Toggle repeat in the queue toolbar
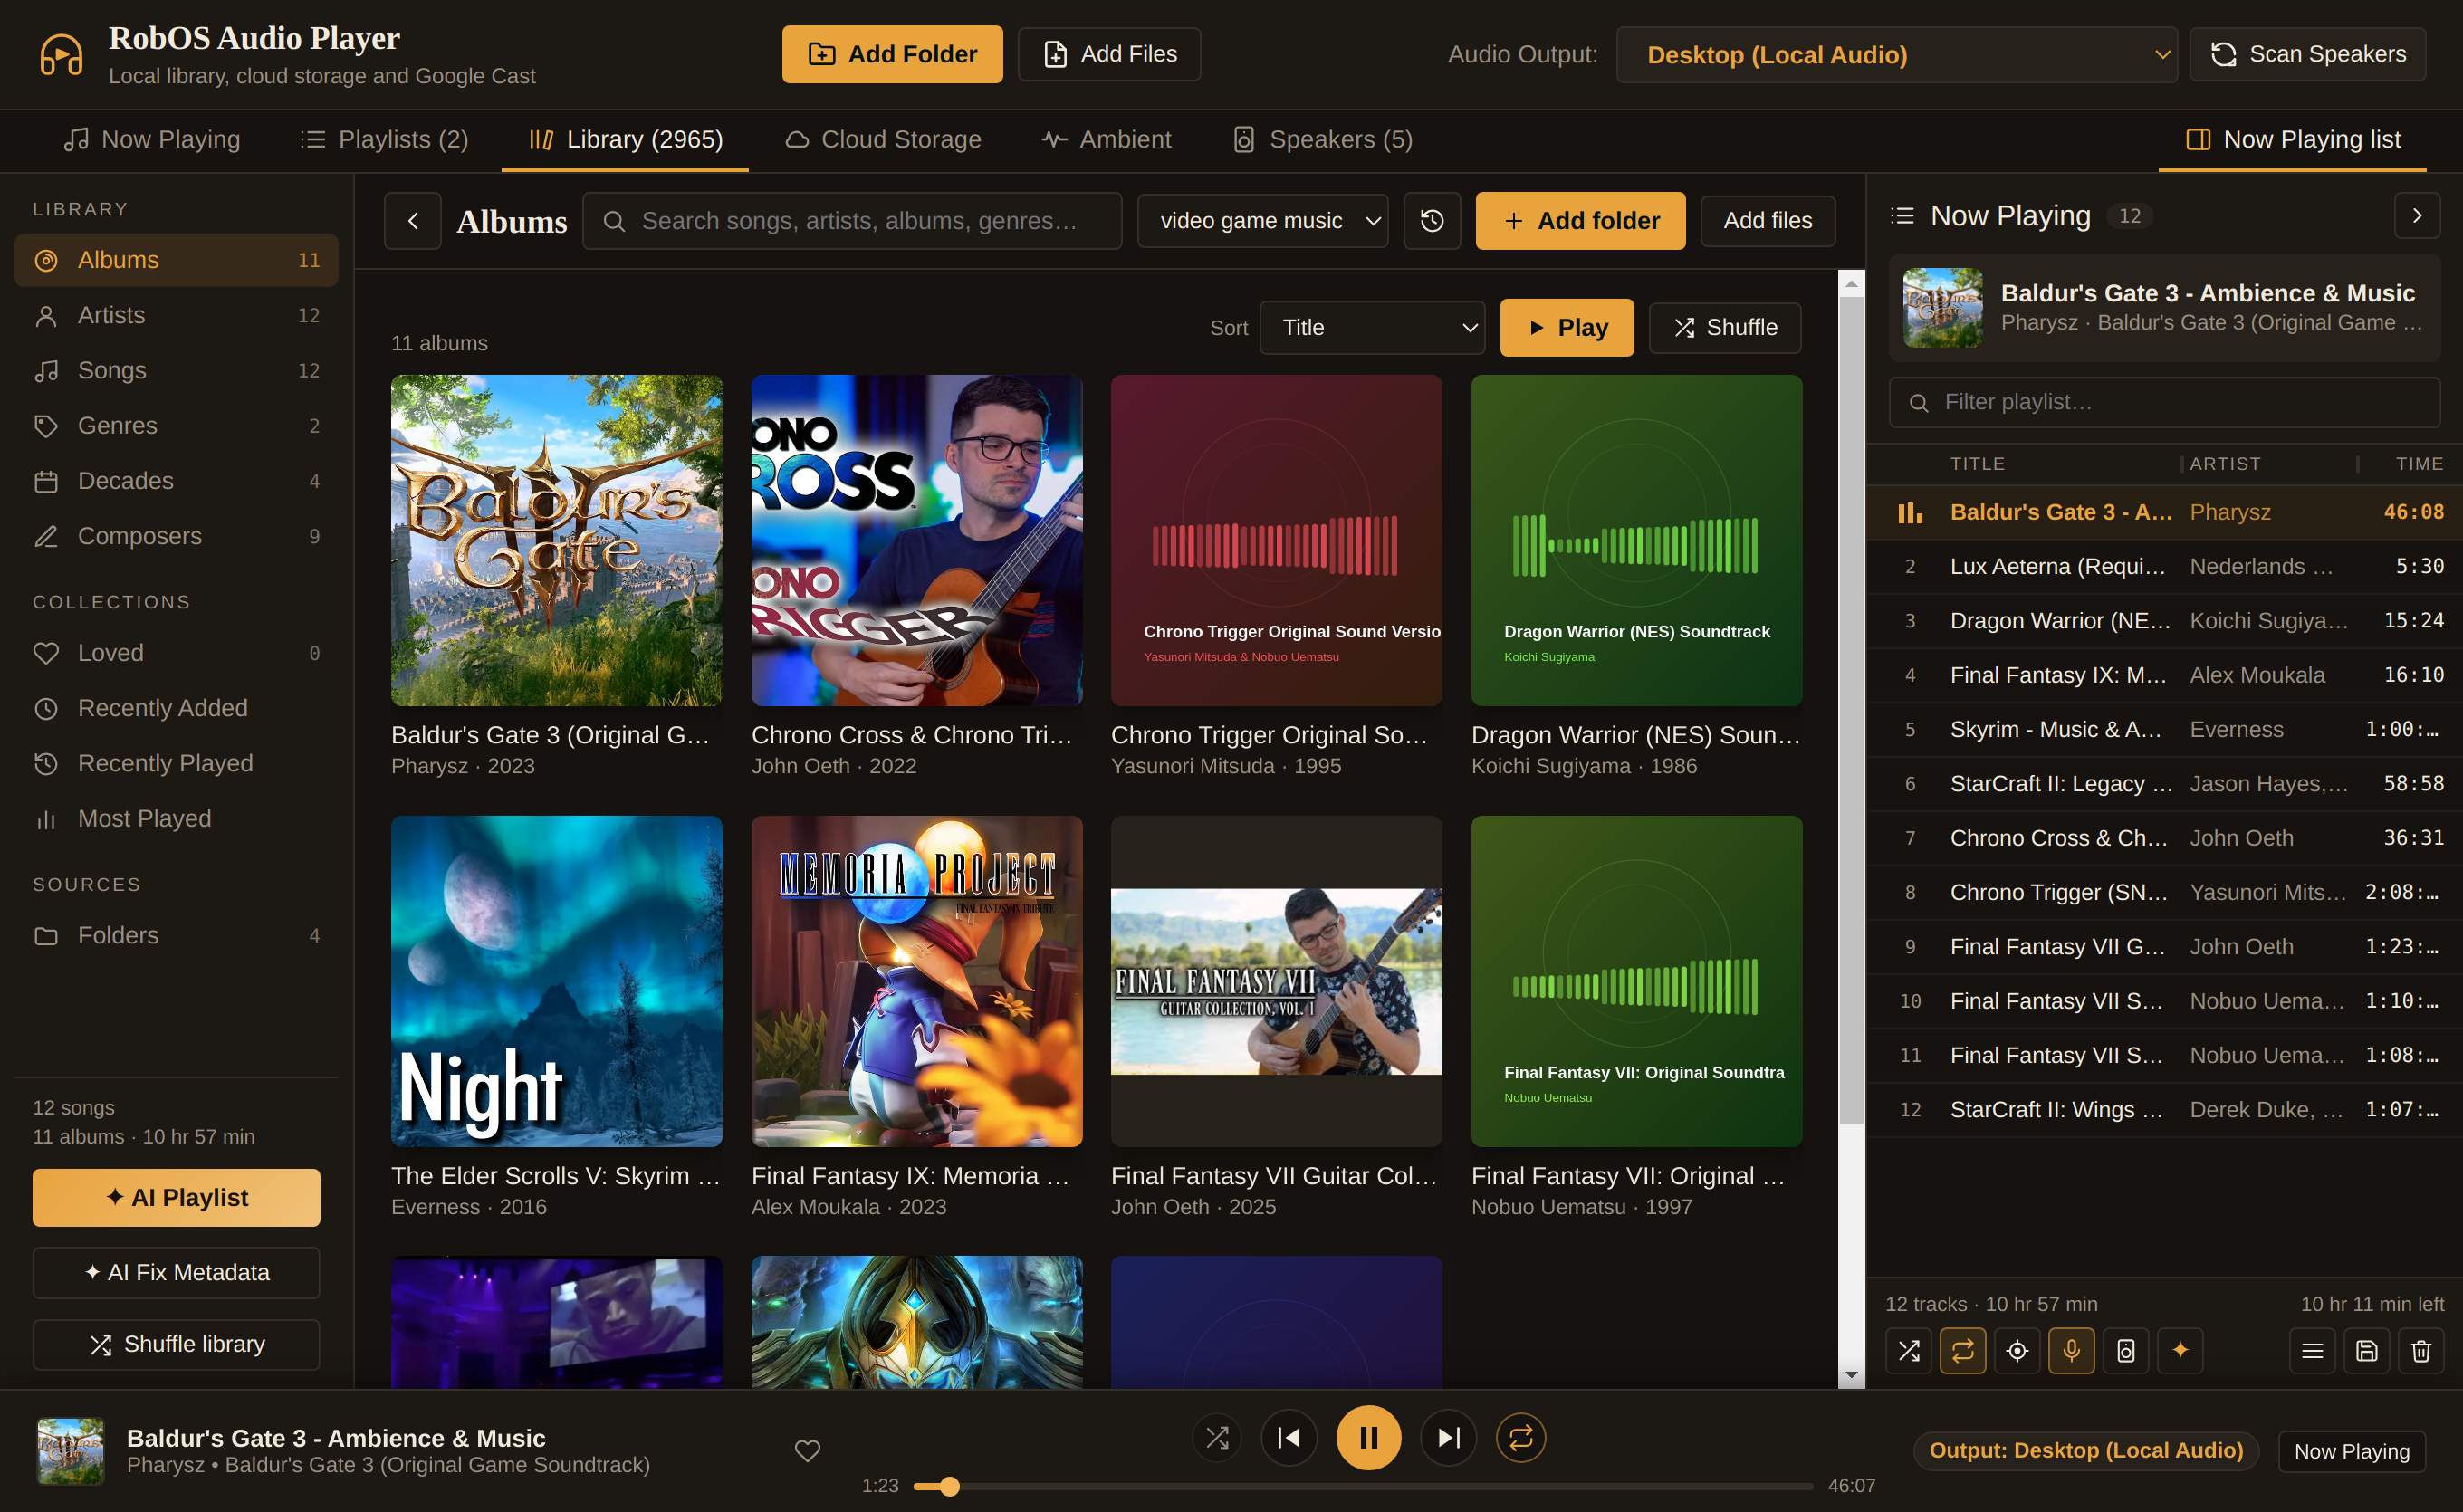2463x1512 pixels. 1962,1351
